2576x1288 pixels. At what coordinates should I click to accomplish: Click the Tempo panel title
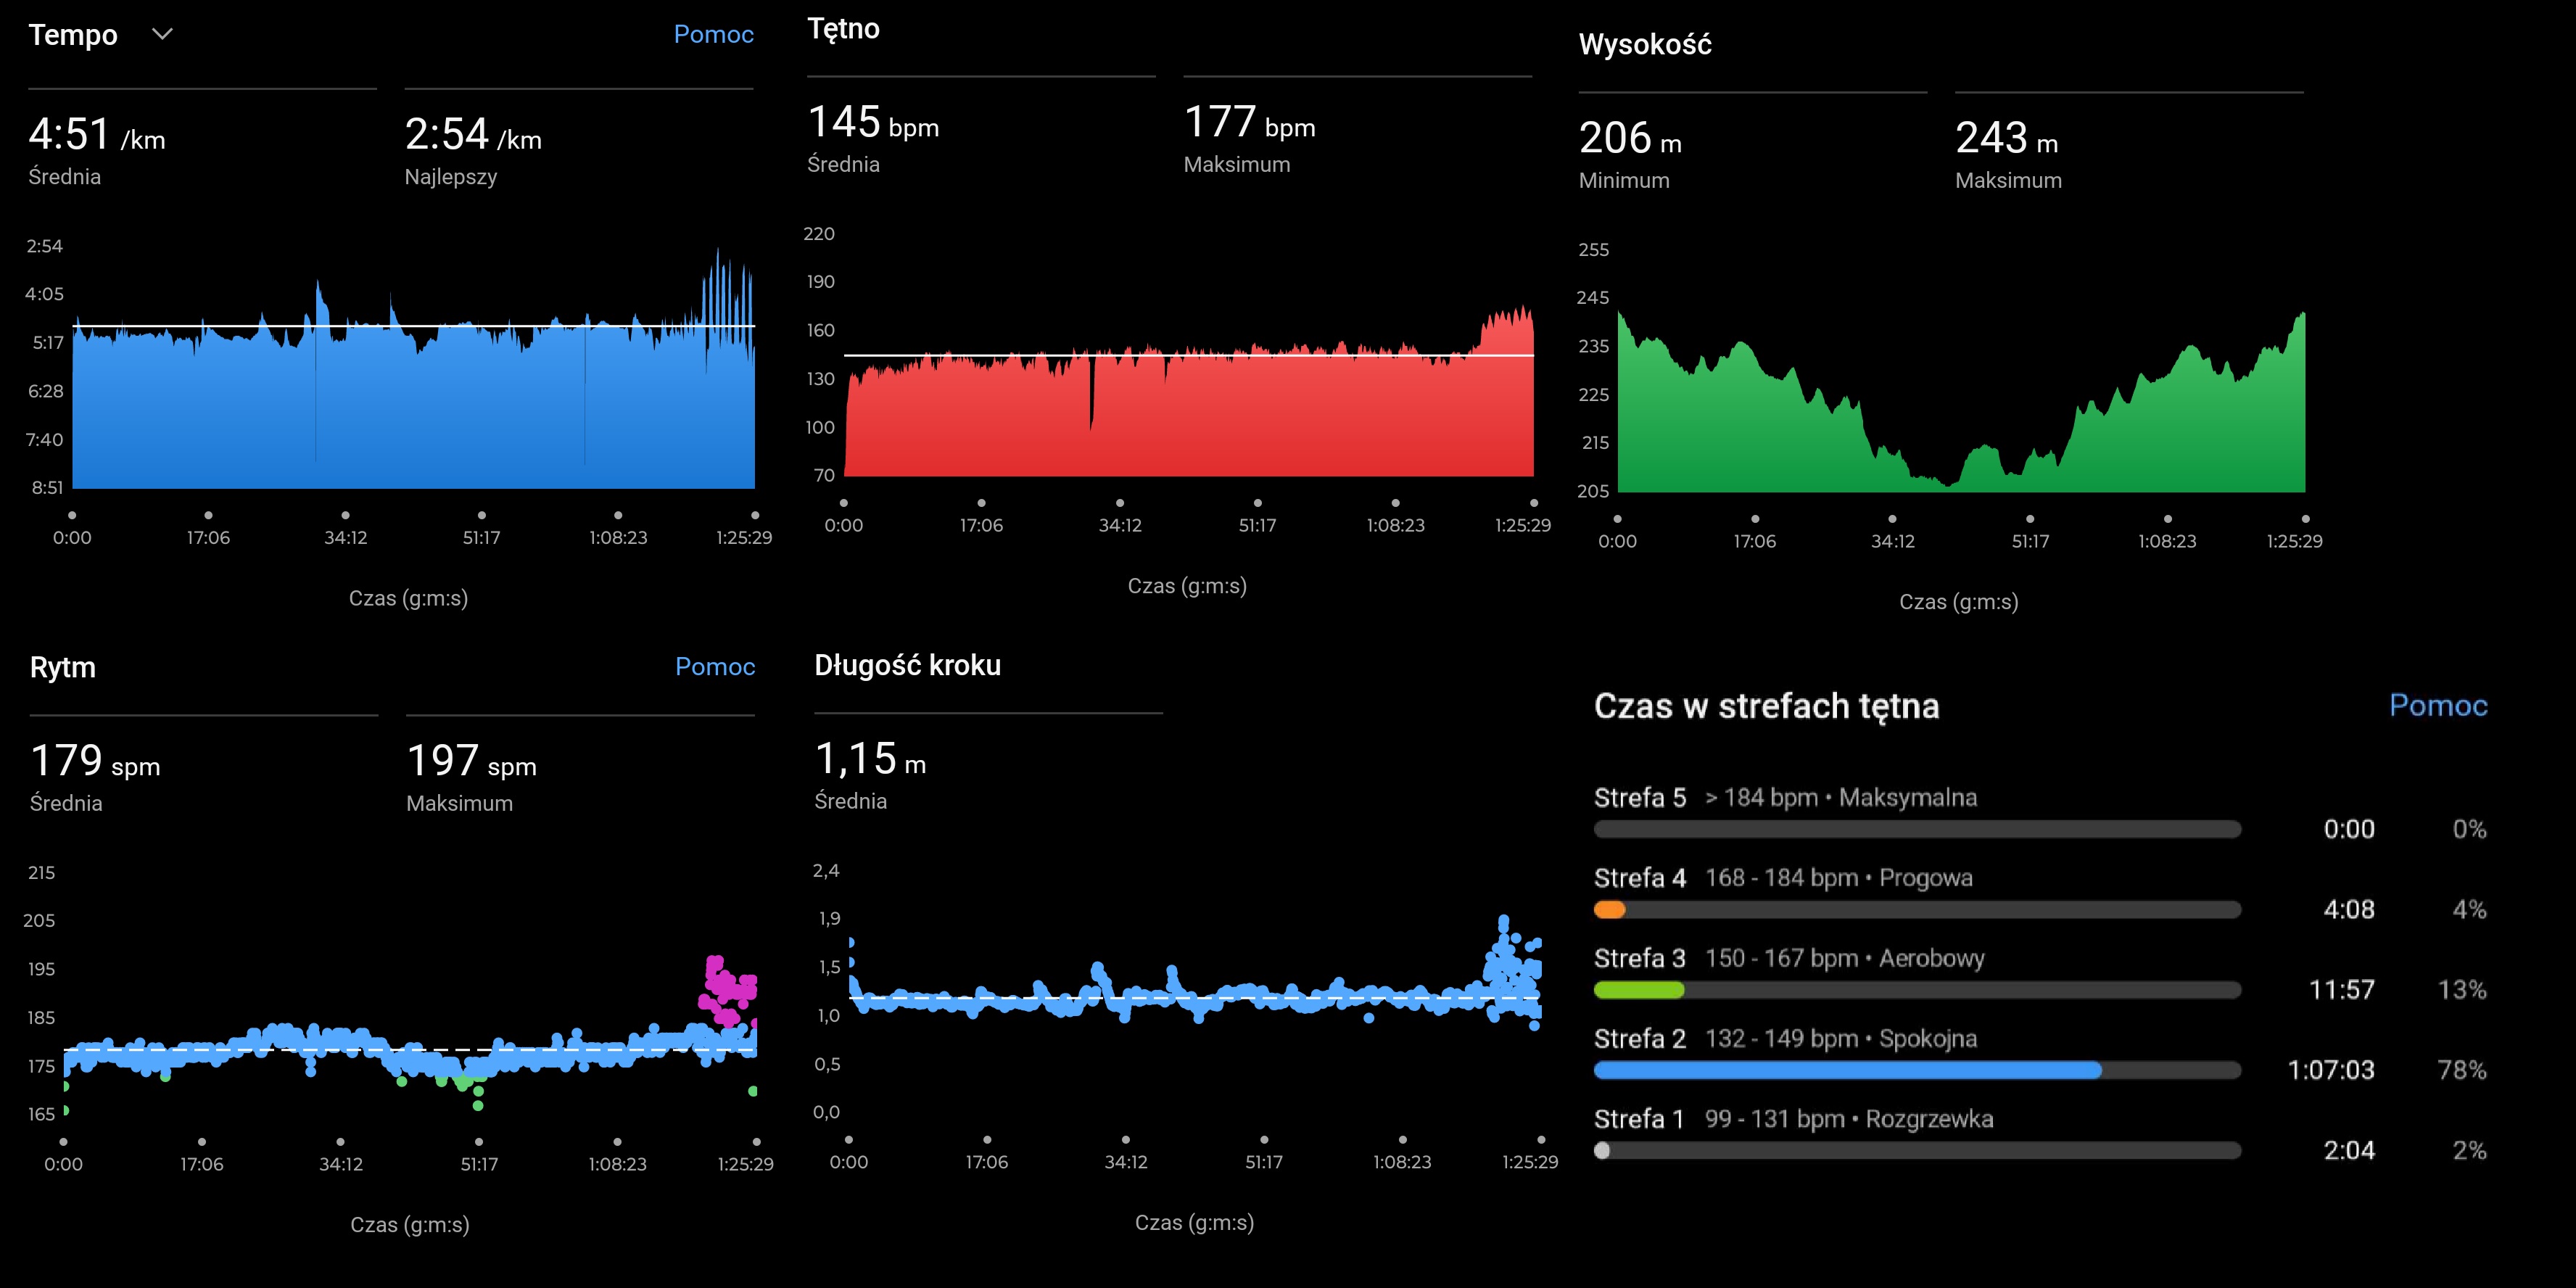pyautogui.click(x=73, y=35)
